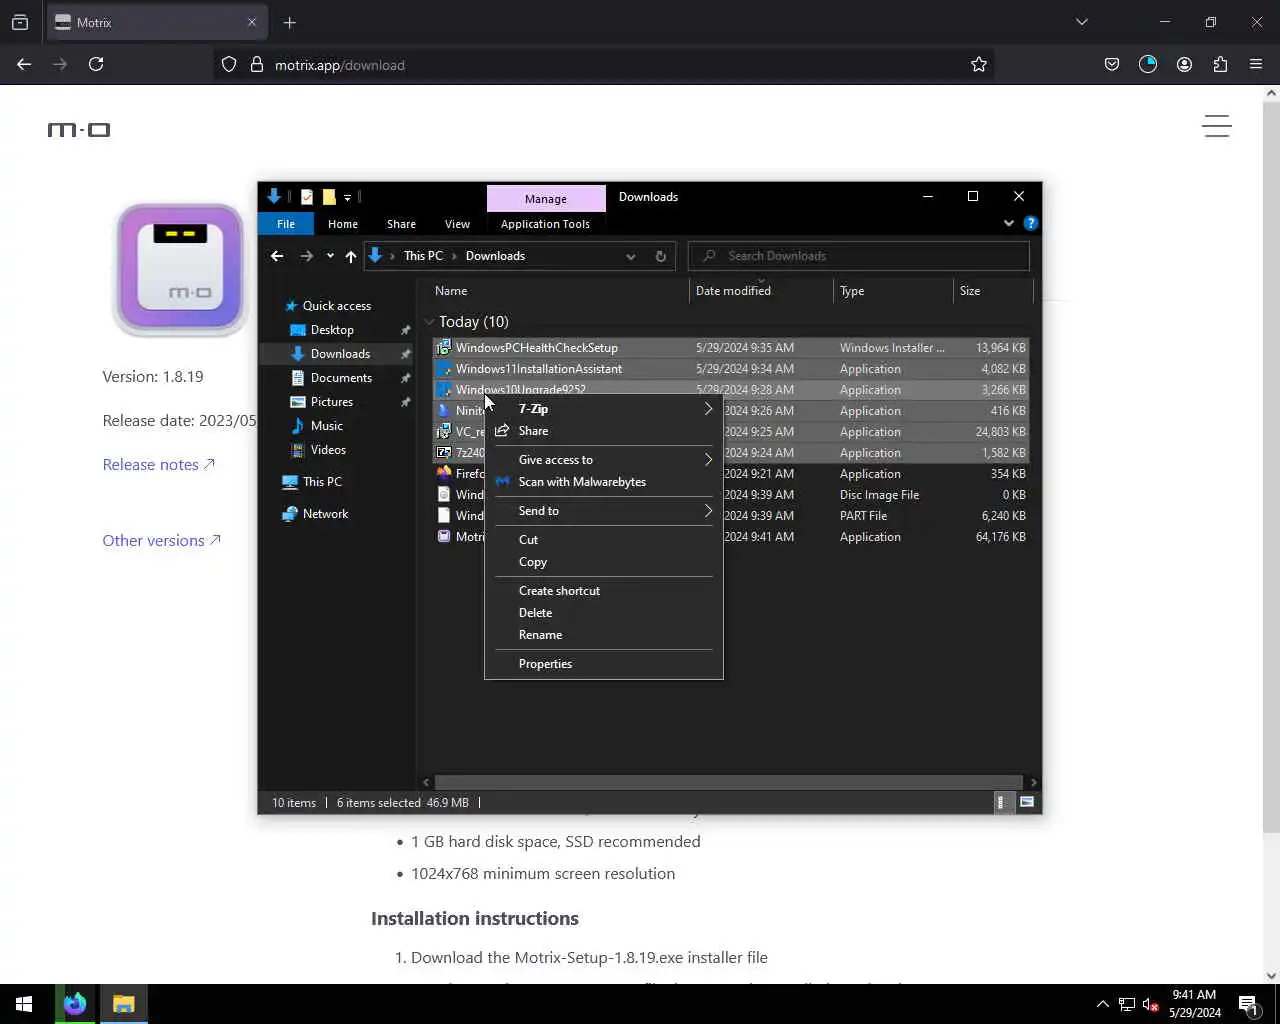The width and height of the screenshot is (1280, 1024).
Task: Choose Share in the context menu
Action: 604,430
